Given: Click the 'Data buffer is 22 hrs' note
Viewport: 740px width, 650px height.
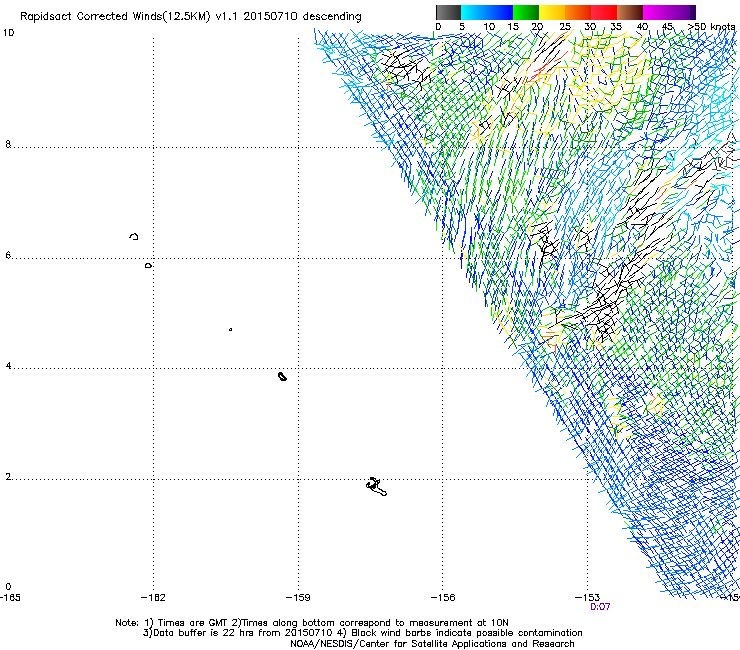Looking at the screenshot, I should tap(362, 633).
